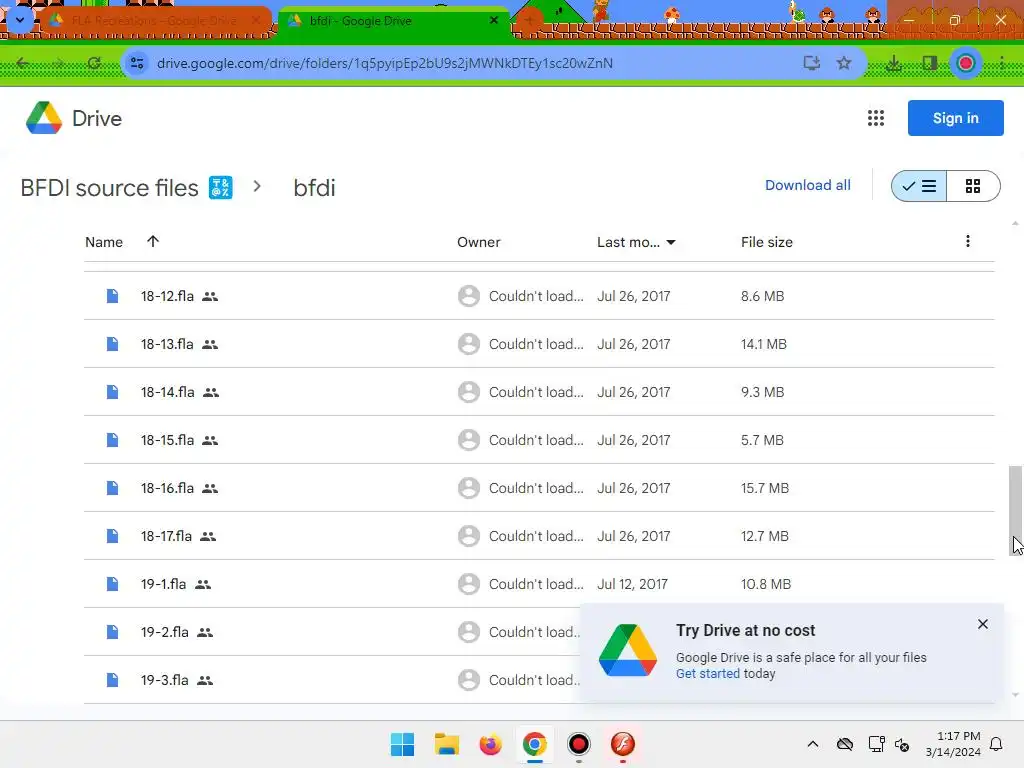
Task: Open the screen recorder app in taskbar
Action: point(579,744)
